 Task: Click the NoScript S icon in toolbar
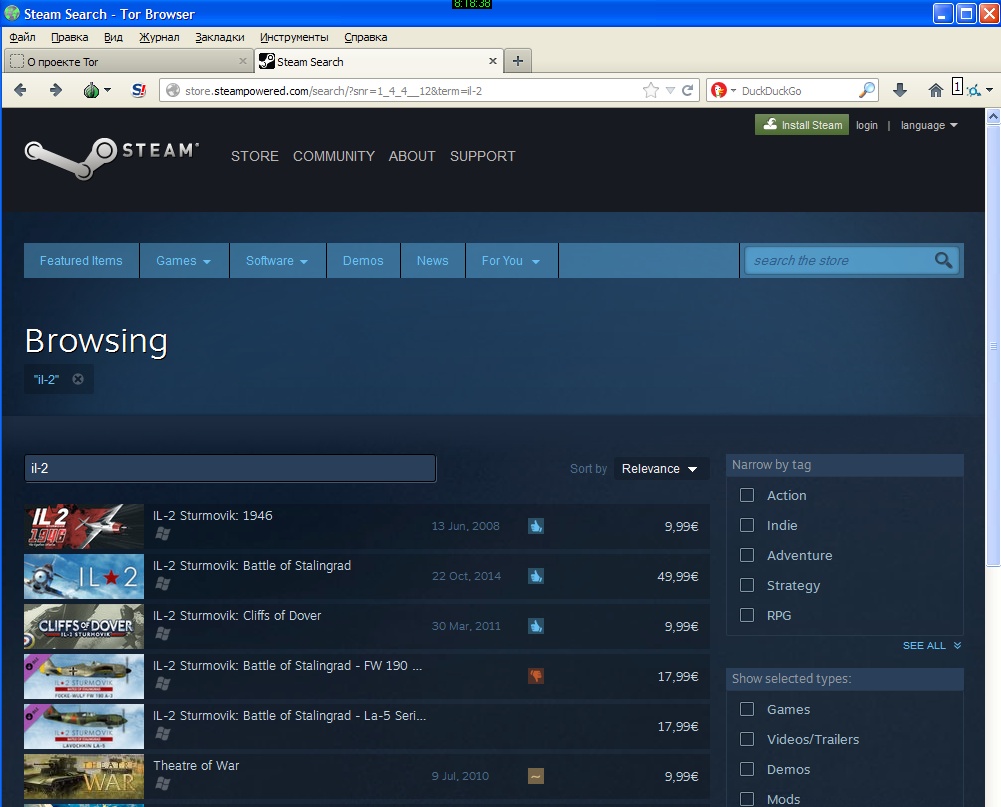pyautogui.click(x=139, y=91)
